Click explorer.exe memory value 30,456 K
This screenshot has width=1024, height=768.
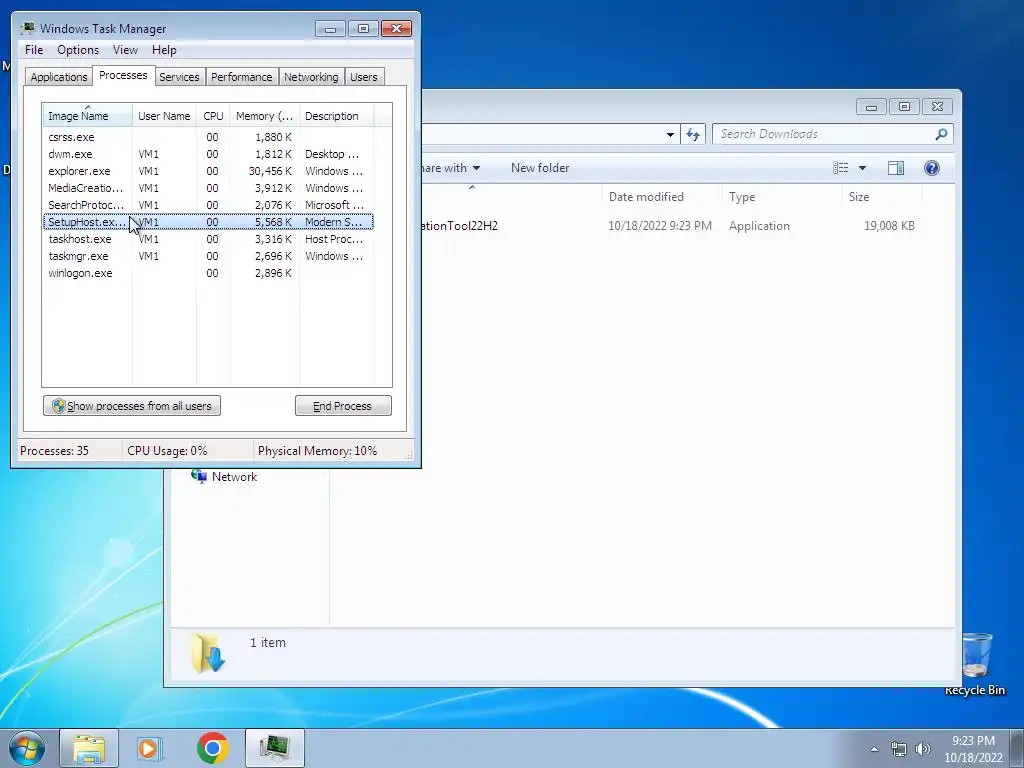[x=270, y=171]
